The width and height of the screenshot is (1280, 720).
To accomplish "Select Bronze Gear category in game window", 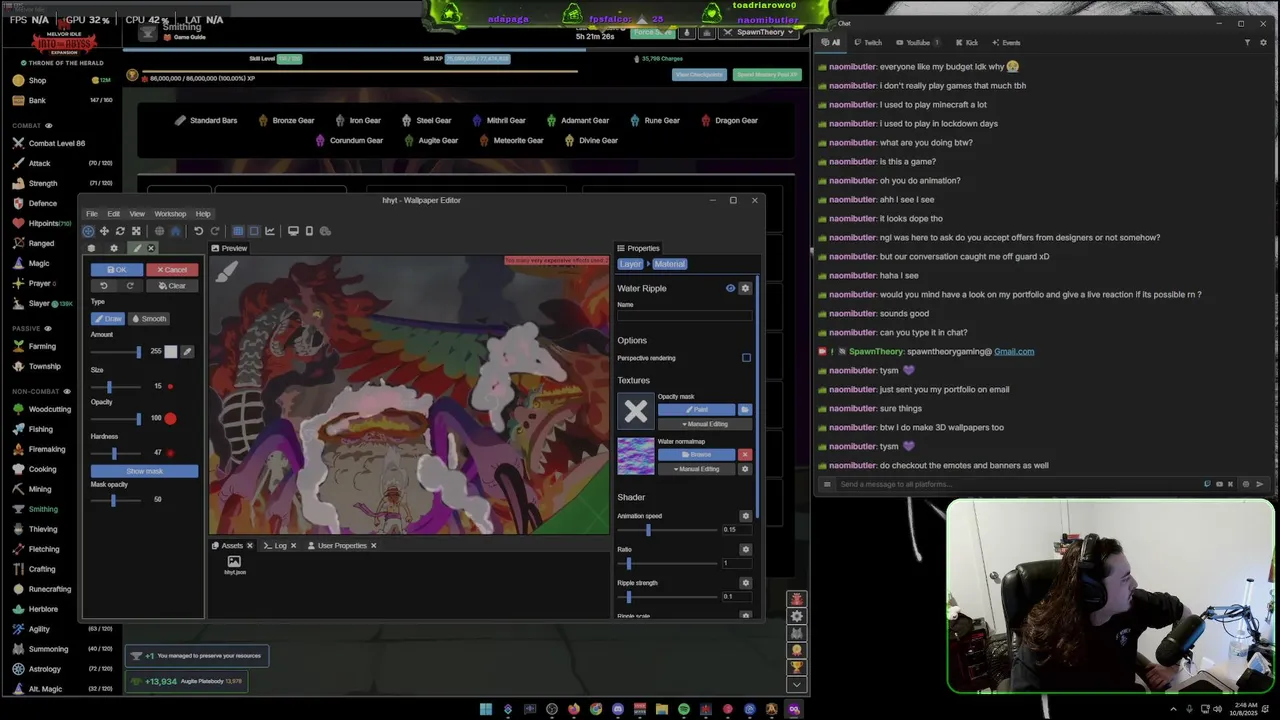I will [286, 120].
